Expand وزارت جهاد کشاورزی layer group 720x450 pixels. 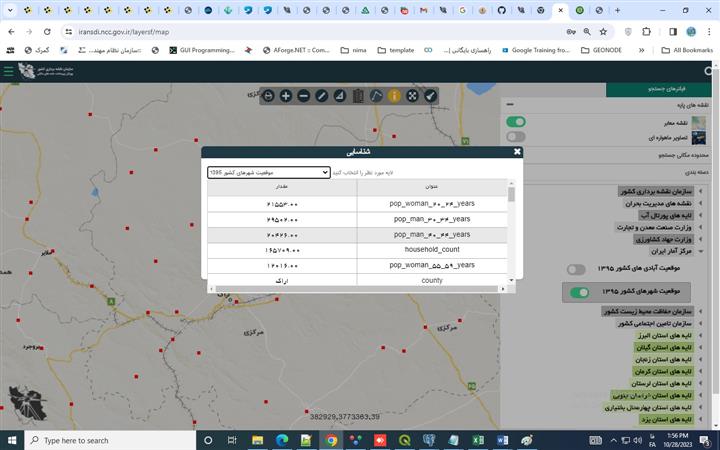tap(702, 239)
